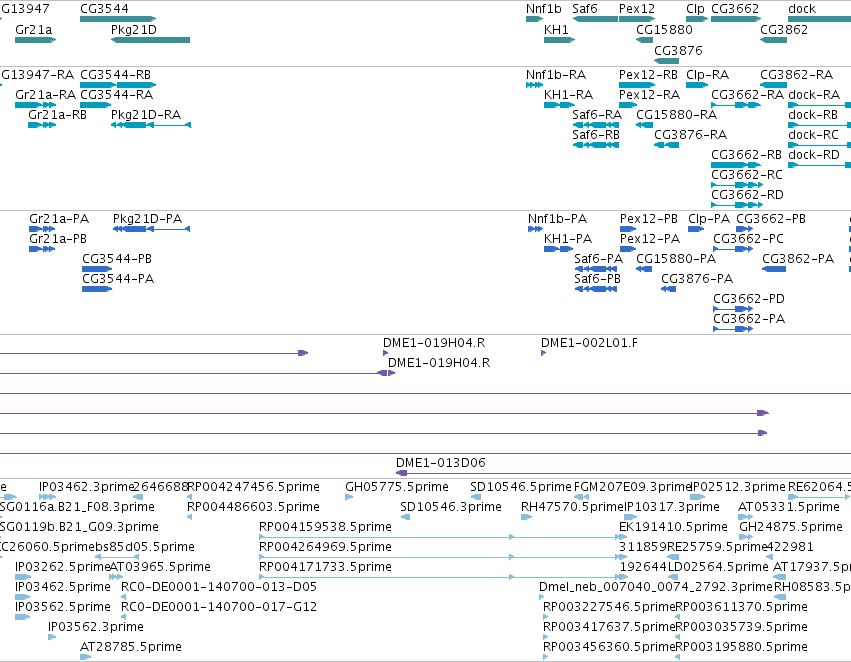Click the Clp gene label
The width and height of the screenshot is (851, 662).
(x=695, y=9)
